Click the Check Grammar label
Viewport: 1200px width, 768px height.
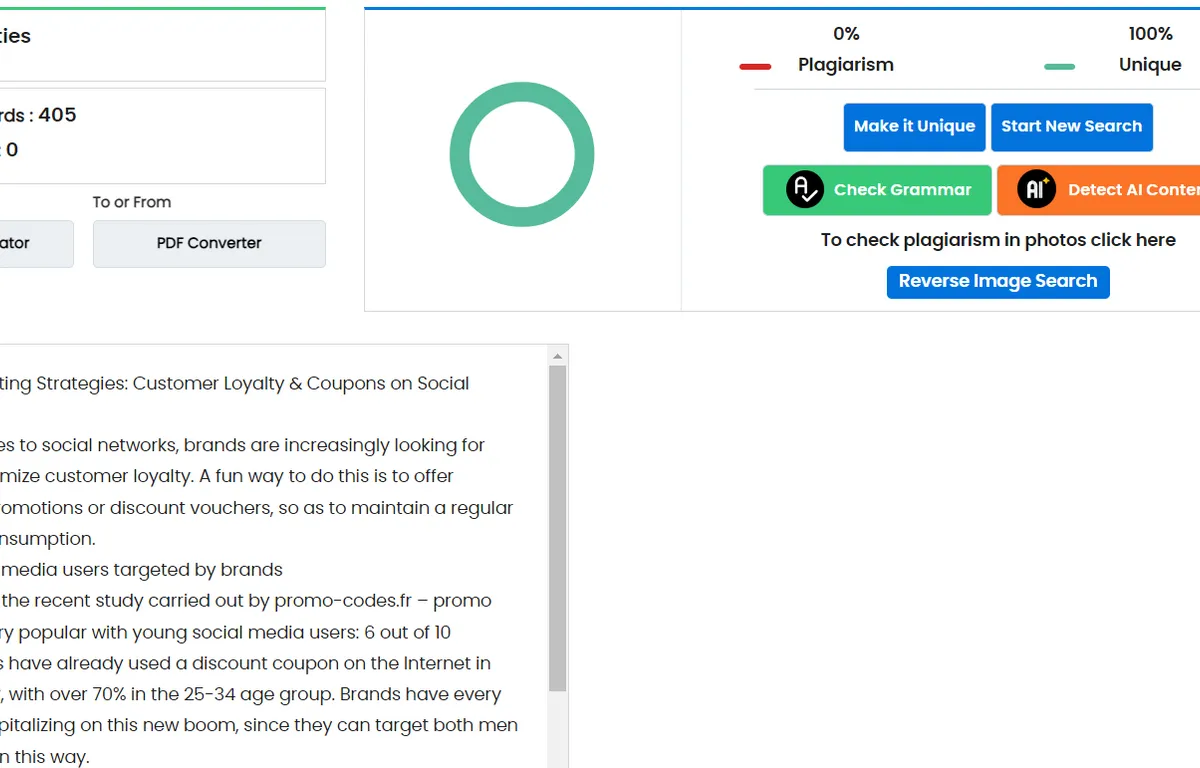point(902,190)
